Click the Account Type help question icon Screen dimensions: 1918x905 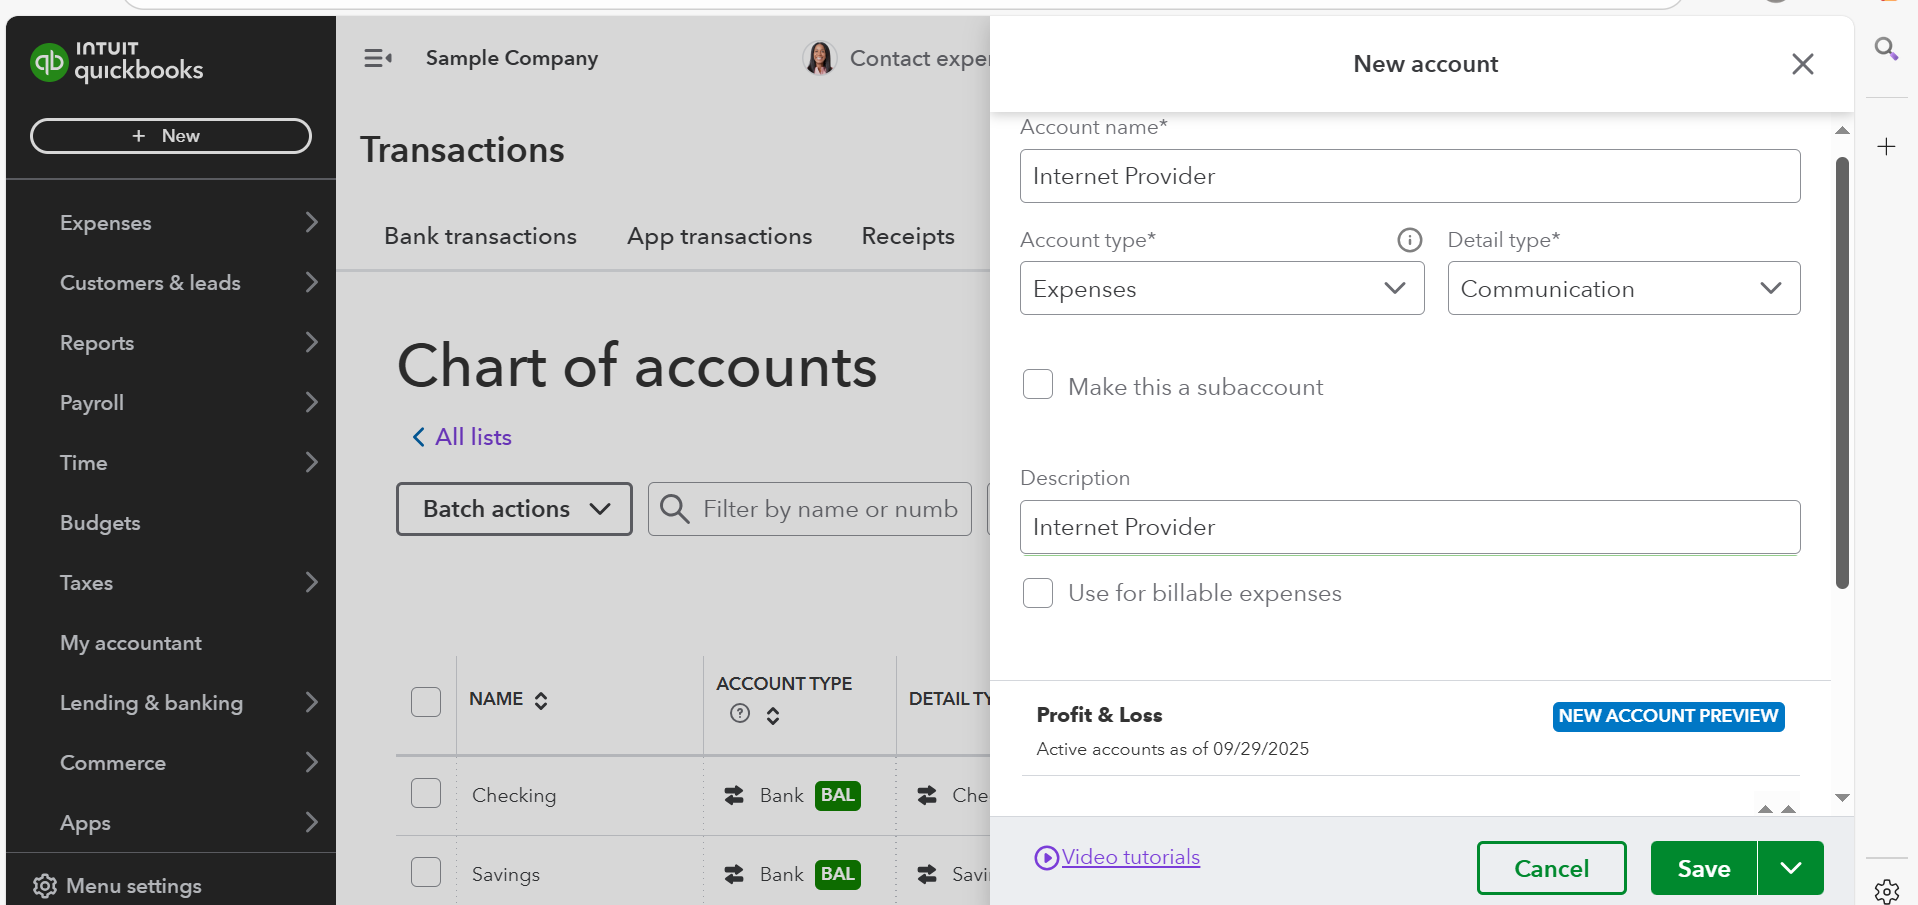point(740,713)
